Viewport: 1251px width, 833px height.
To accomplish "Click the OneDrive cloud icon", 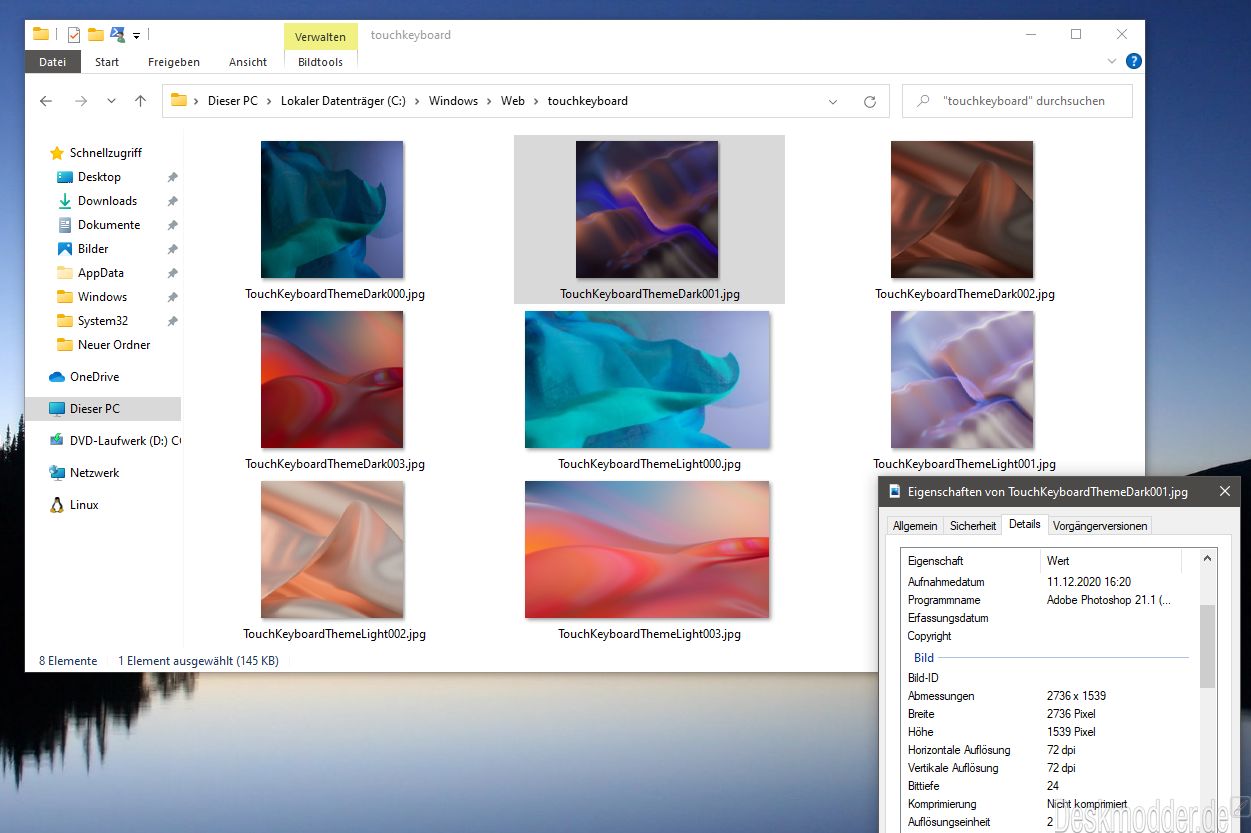I will [x=57, y=377].
